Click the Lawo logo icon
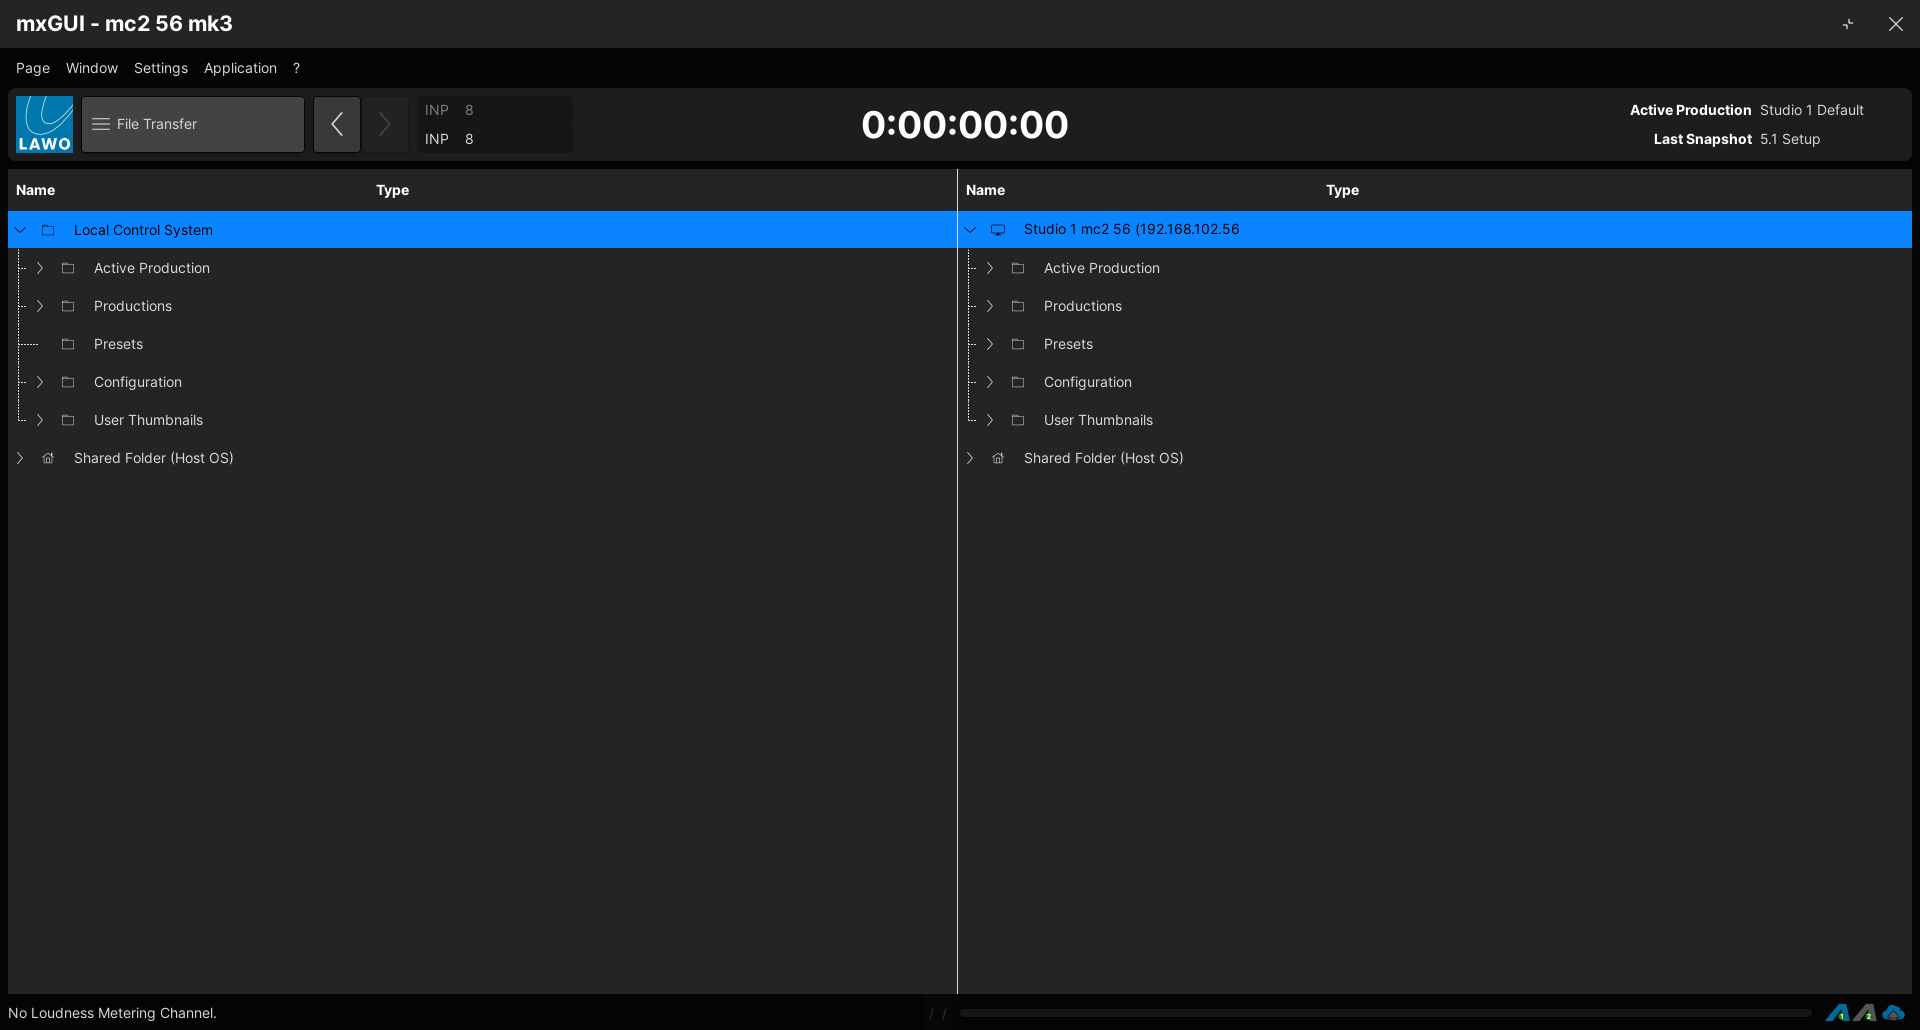 click(x=44, y=124)
